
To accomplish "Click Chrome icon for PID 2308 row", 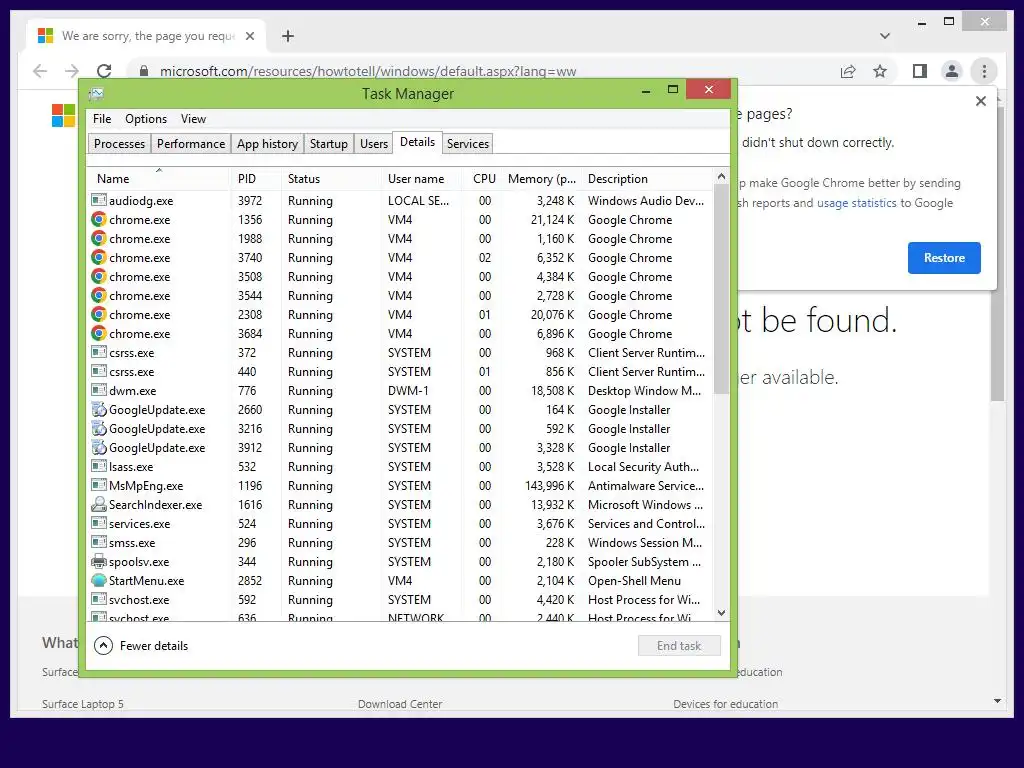I will click(x=99, y=314).
